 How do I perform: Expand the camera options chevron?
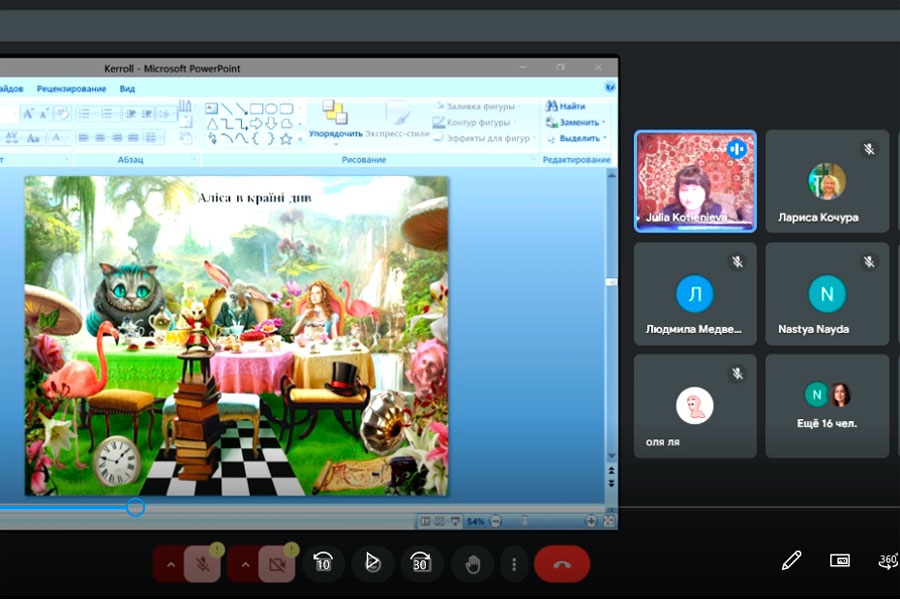243,564
